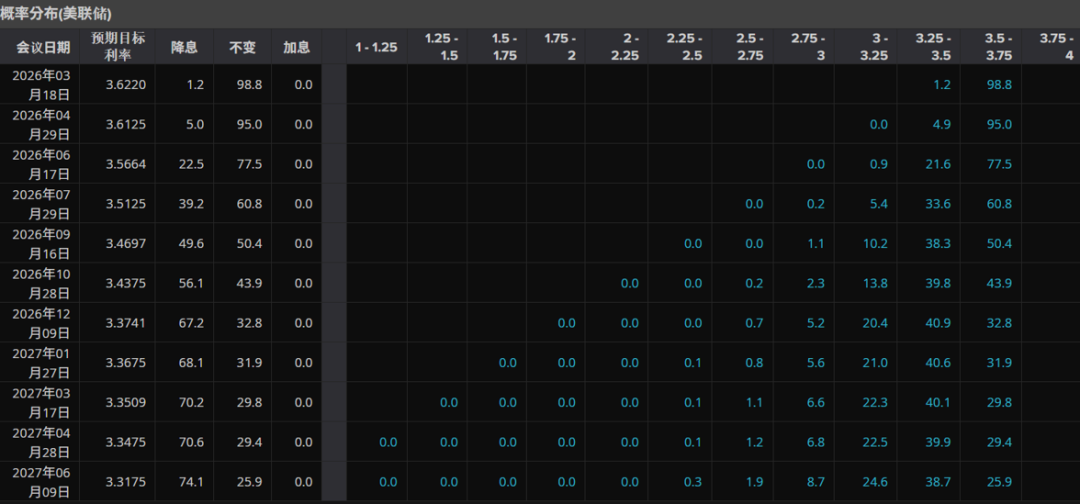Click 不变 value 29.4 for 2027年04月28日
The height and width of the screenshot is (504, 1080).
pos(249,443)
